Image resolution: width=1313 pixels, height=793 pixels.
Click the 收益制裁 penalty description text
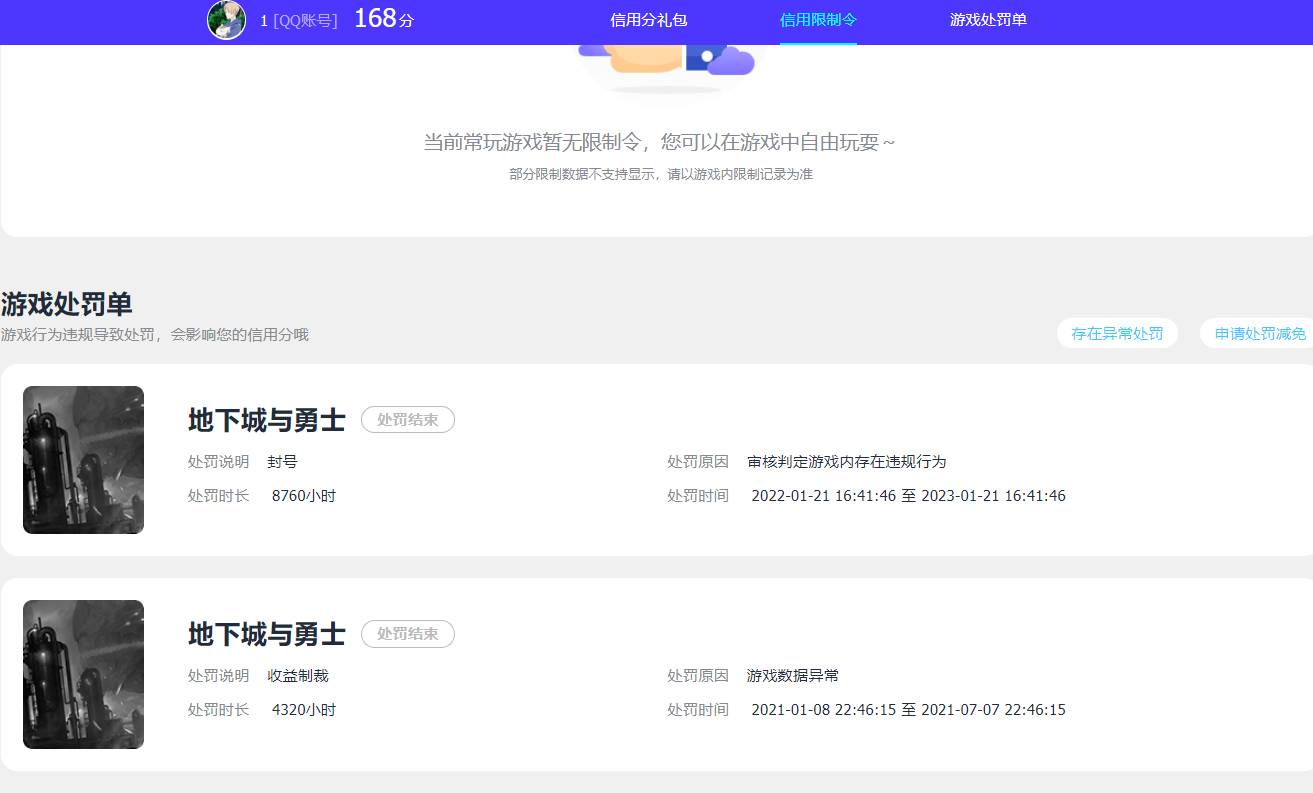coord(297,675)
